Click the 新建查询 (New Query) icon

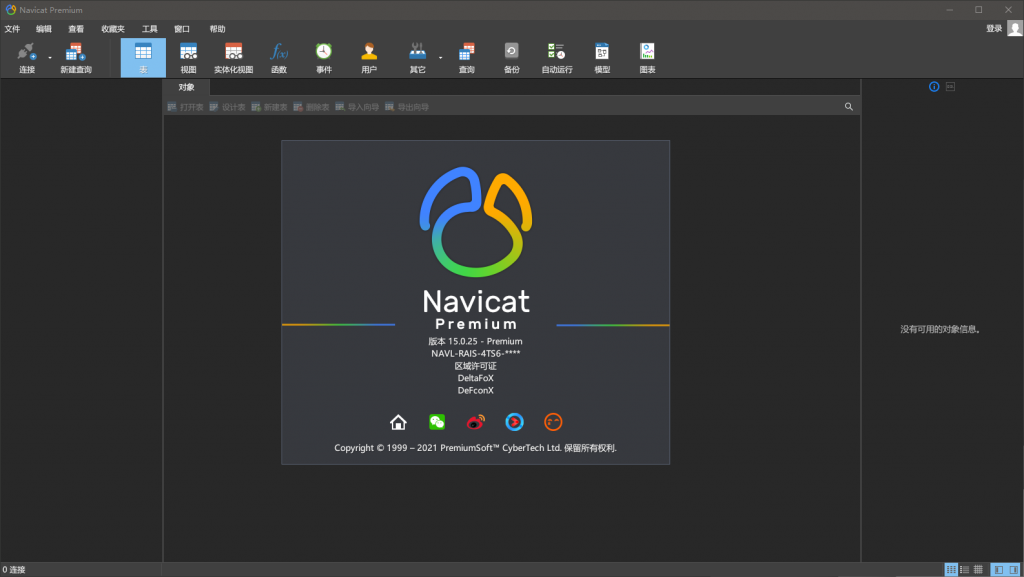pyautogui.click(x=76, y=57)
